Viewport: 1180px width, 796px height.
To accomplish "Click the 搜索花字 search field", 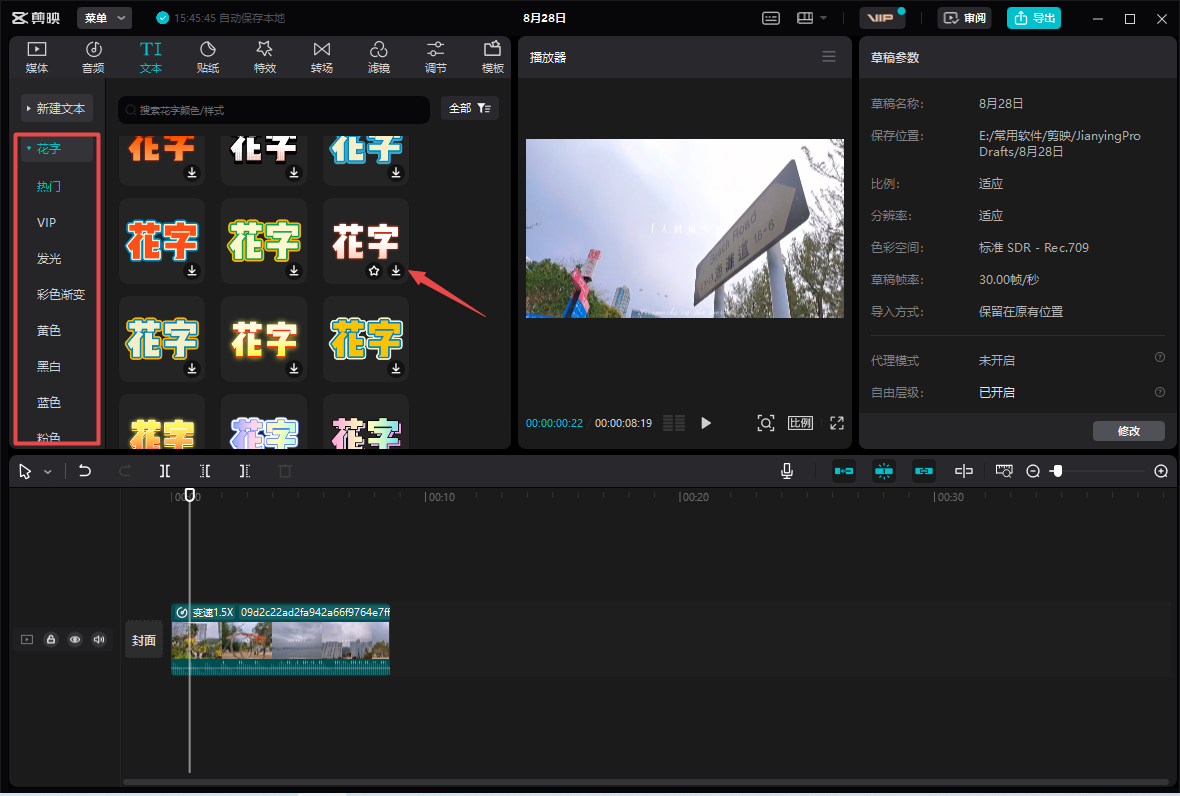I will pyautogui.click(x=275, y=110).
